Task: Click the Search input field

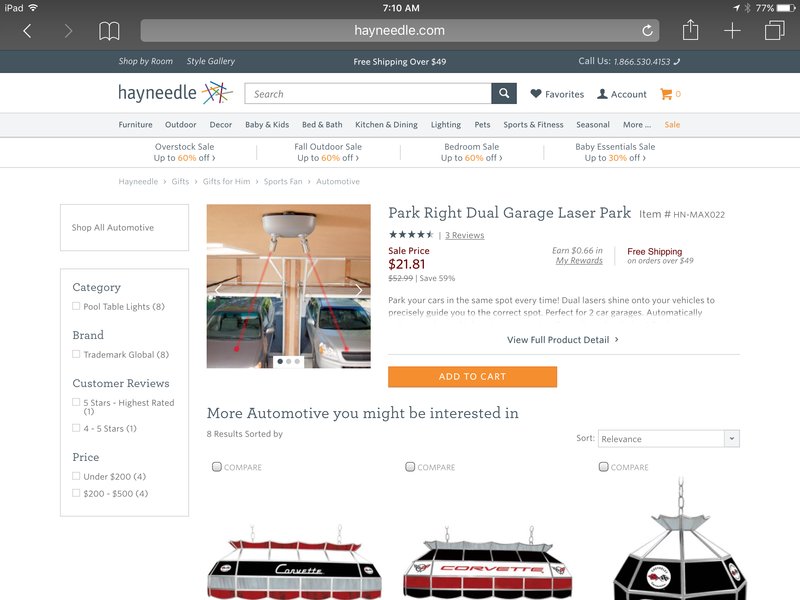Action: (x=368, y=93)
